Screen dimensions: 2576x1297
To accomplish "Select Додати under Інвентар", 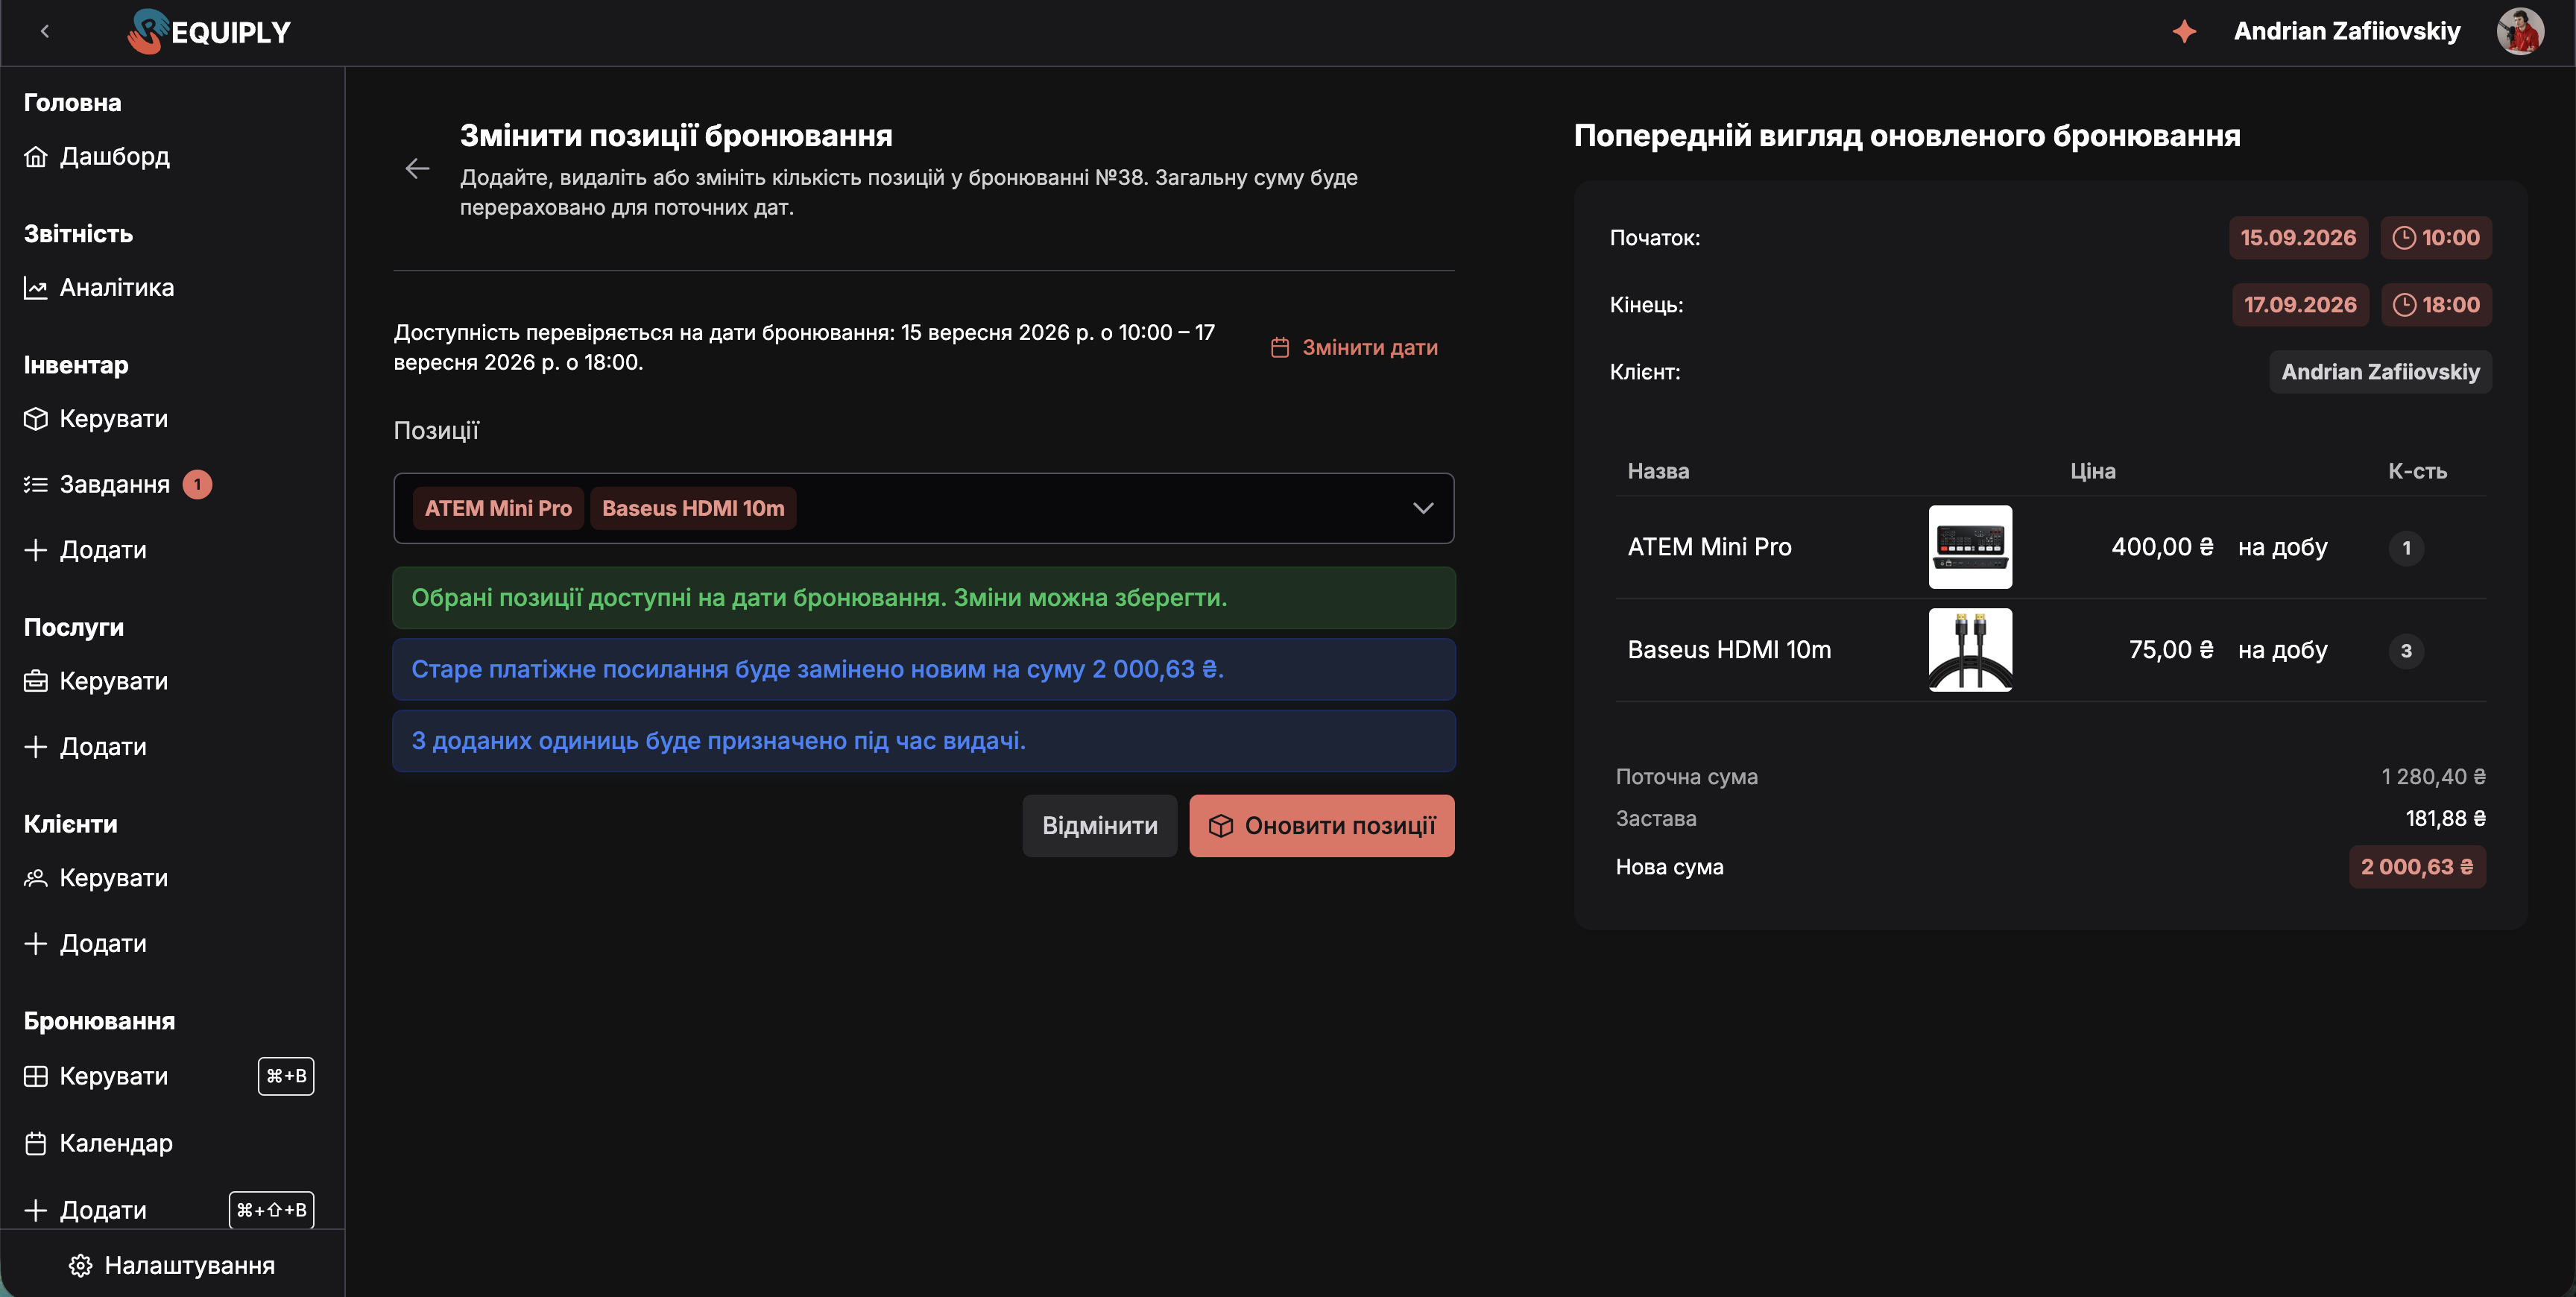I will click(x=86, y=550).
